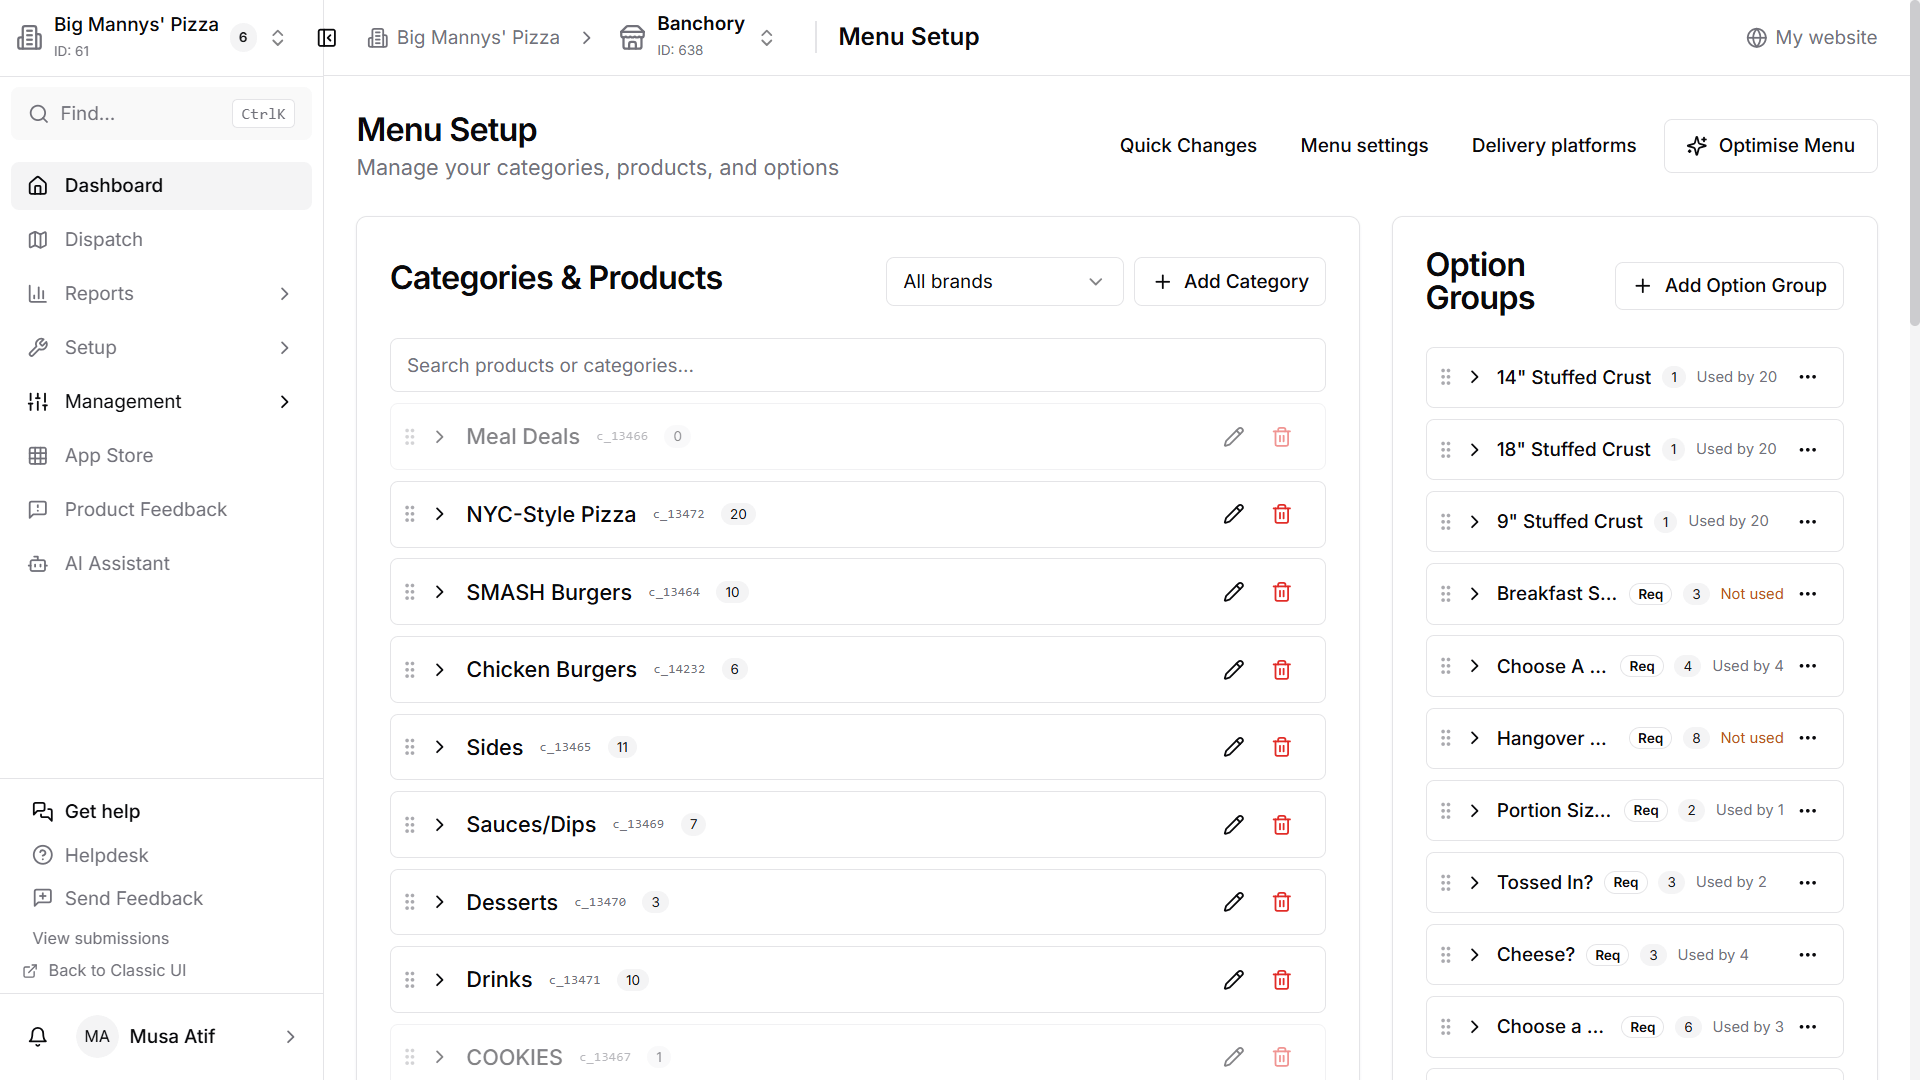Focus the search products or categories field

(858, 366)
